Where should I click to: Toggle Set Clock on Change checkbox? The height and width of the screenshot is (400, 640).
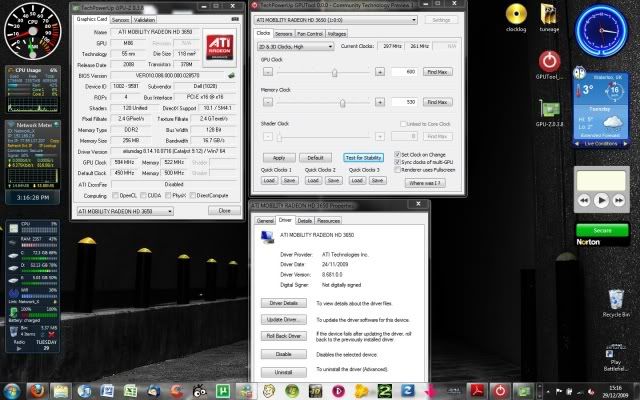click(397, 154)
